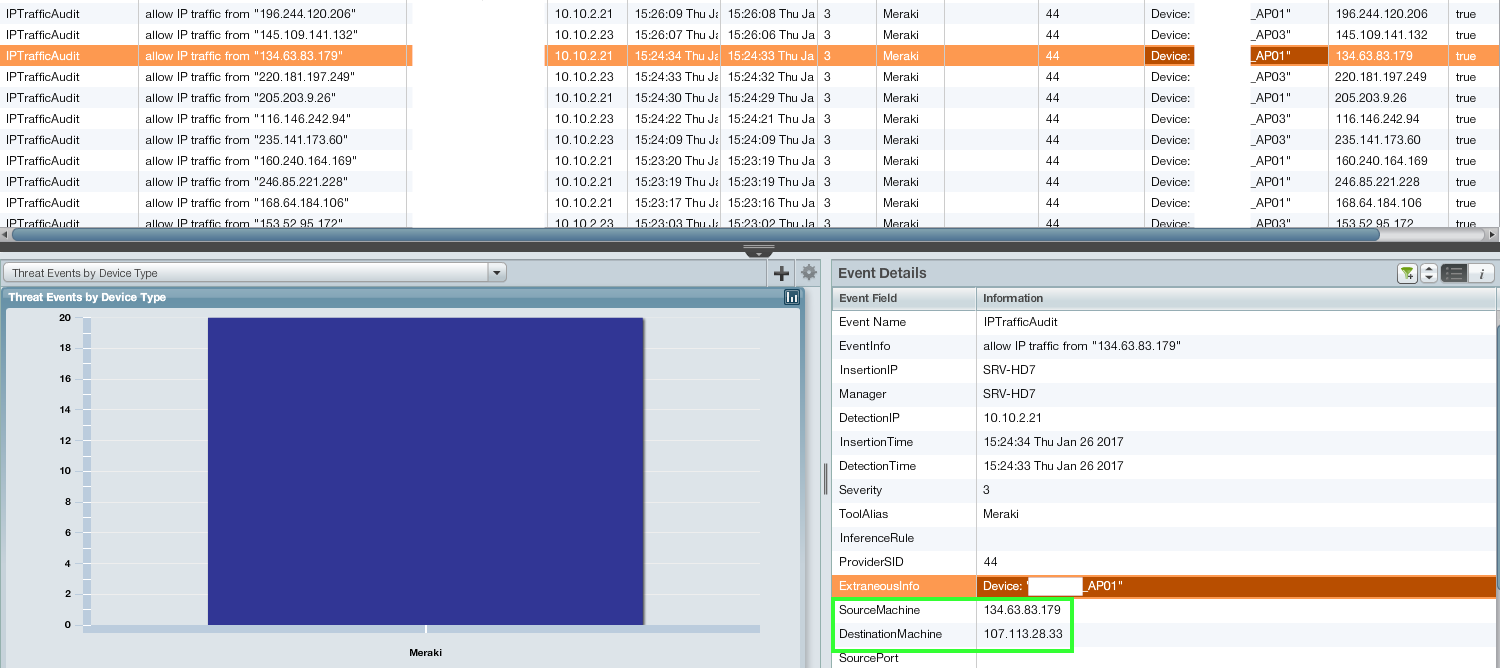Viewport: 1500px width, 668px height.
Task: Select the InsertionTime field row
Action: pyautogui.click(x=1164, y=442)
